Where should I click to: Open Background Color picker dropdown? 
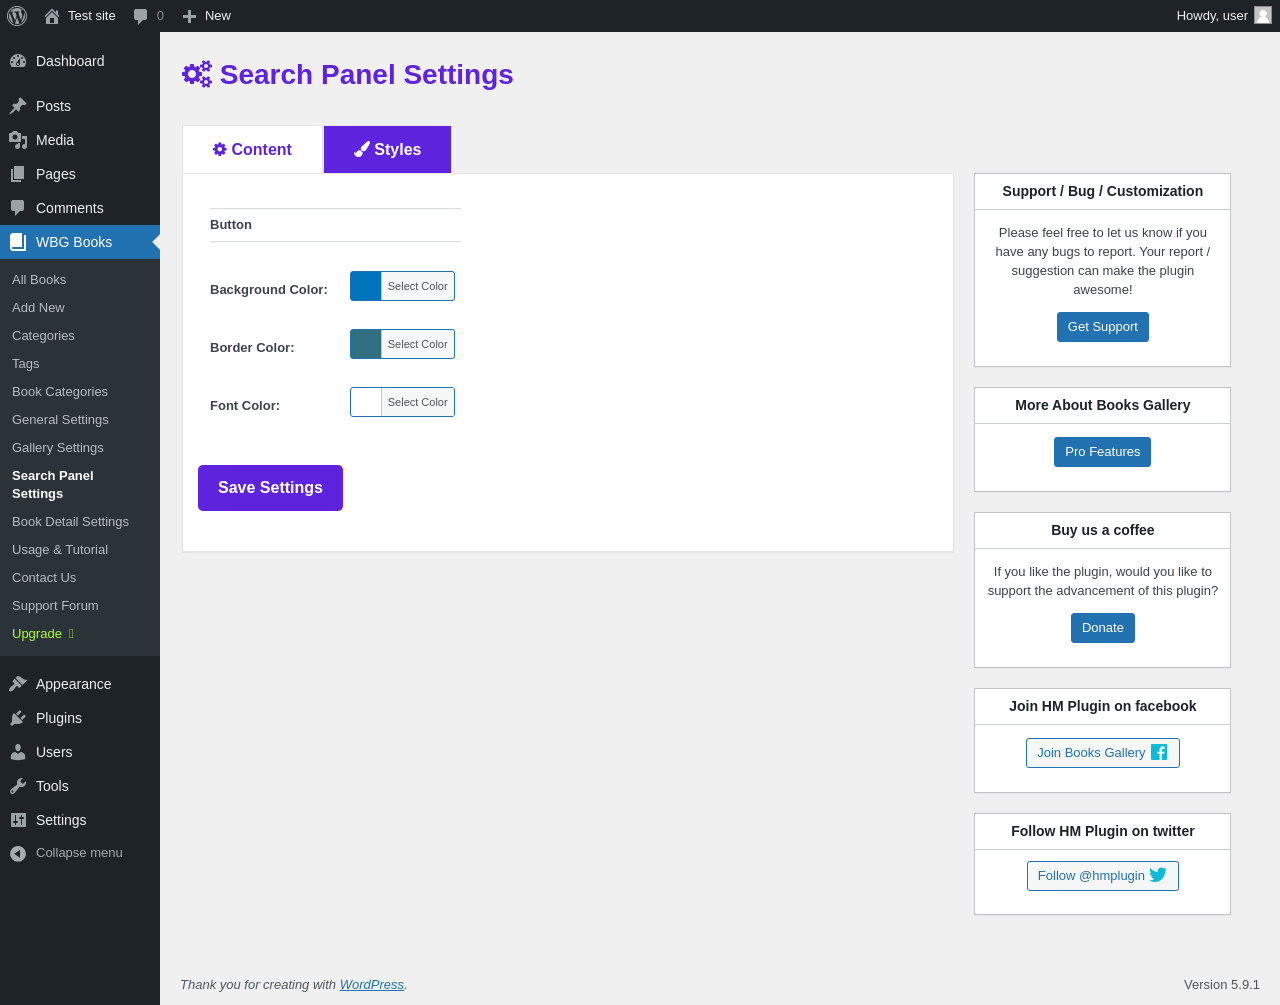[x=402, y=286]
